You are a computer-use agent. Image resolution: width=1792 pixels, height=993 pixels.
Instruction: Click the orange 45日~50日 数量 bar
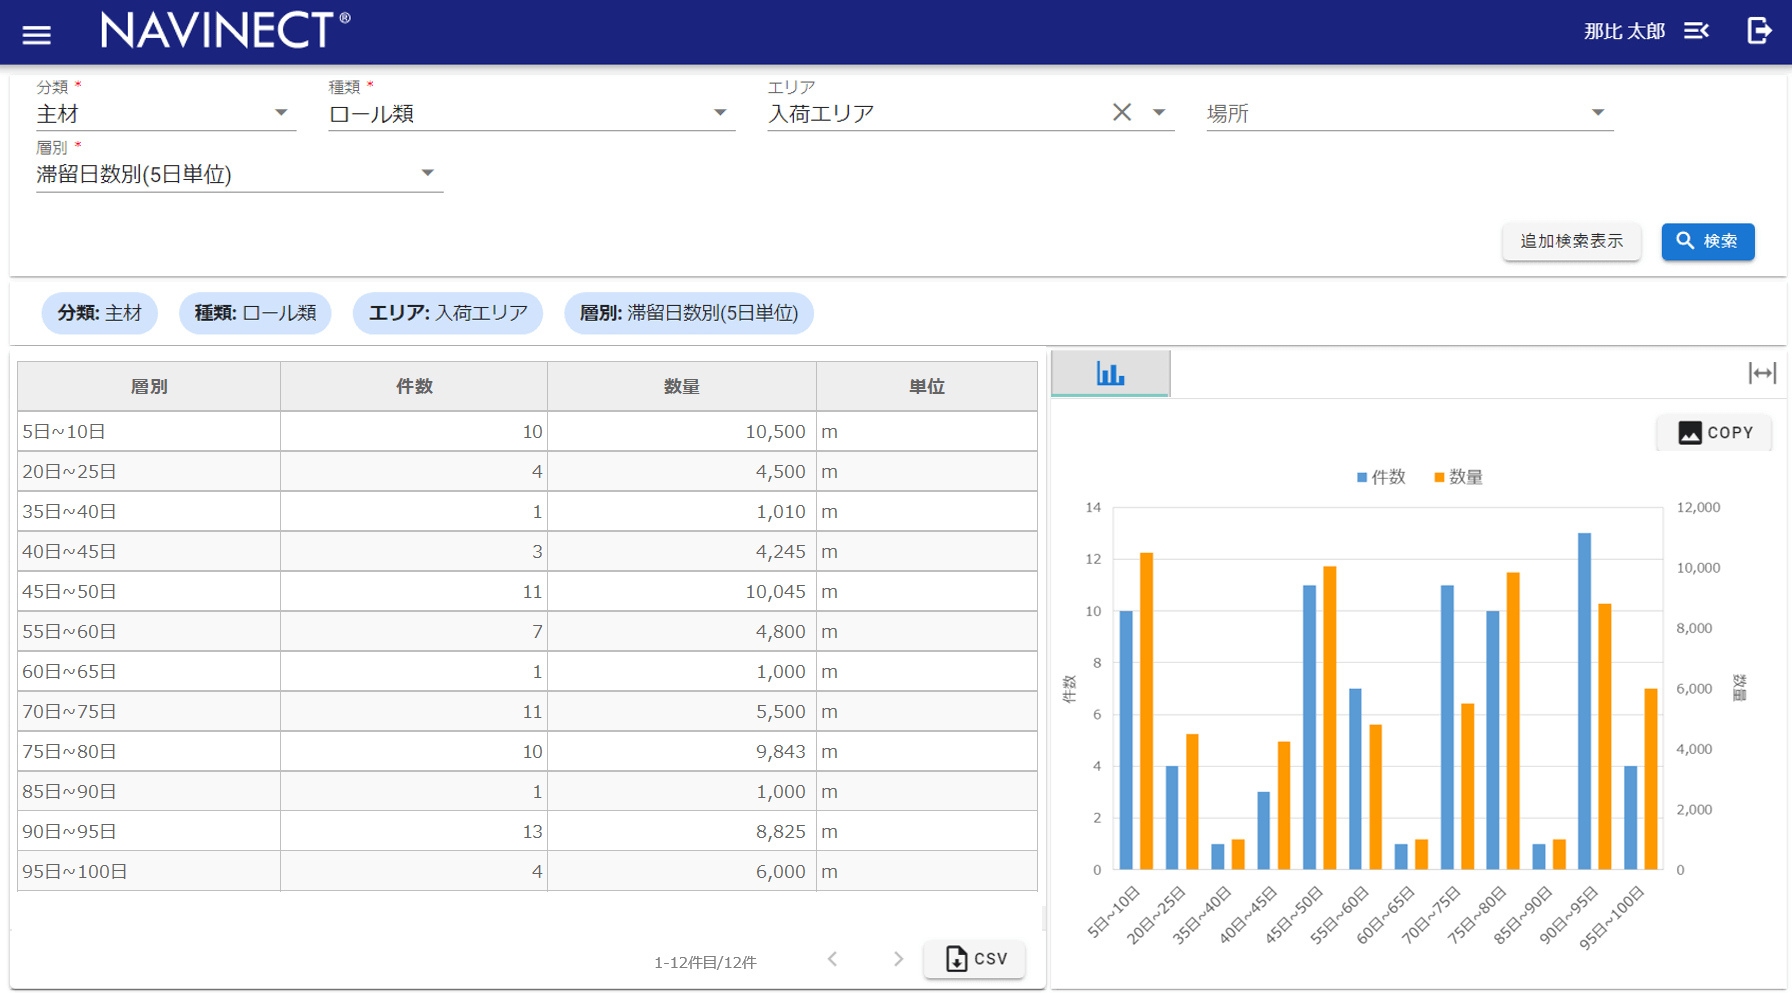tap(1329, 718)
